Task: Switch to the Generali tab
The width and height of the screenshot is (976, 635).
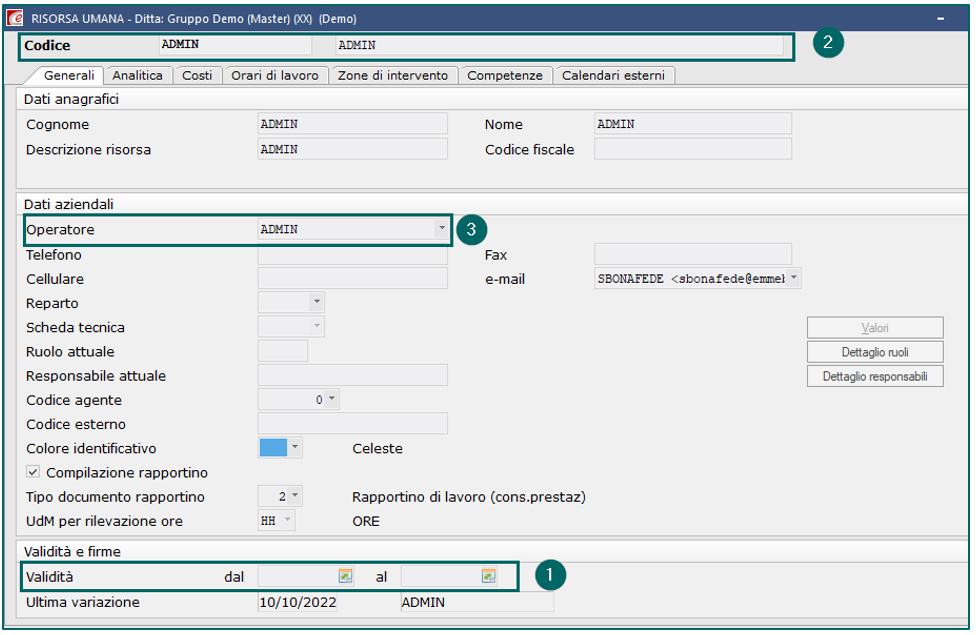Action: pyautogui.click(x=68, y=75)
